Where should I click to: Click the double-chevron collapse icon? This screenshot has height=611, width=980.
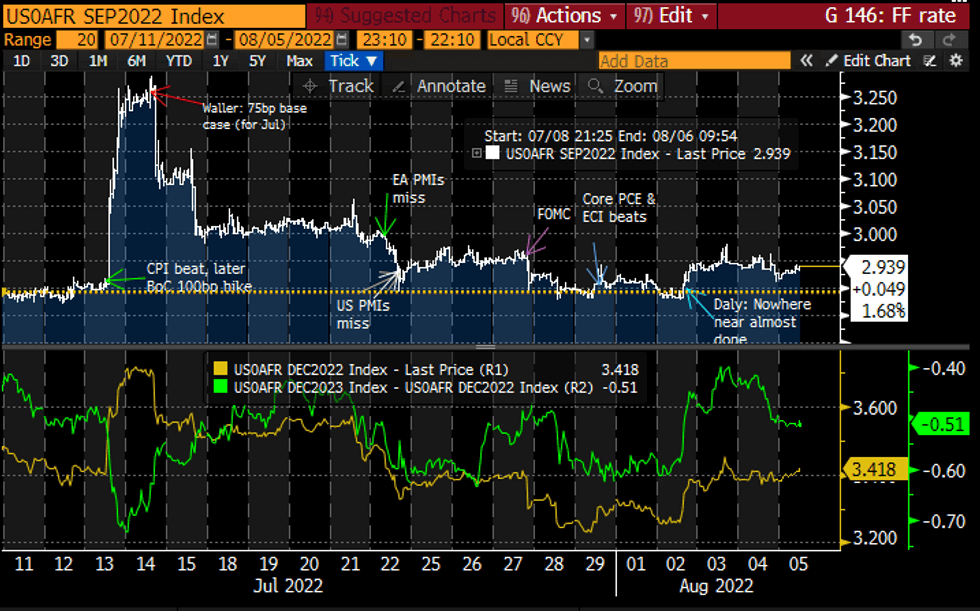806,61
